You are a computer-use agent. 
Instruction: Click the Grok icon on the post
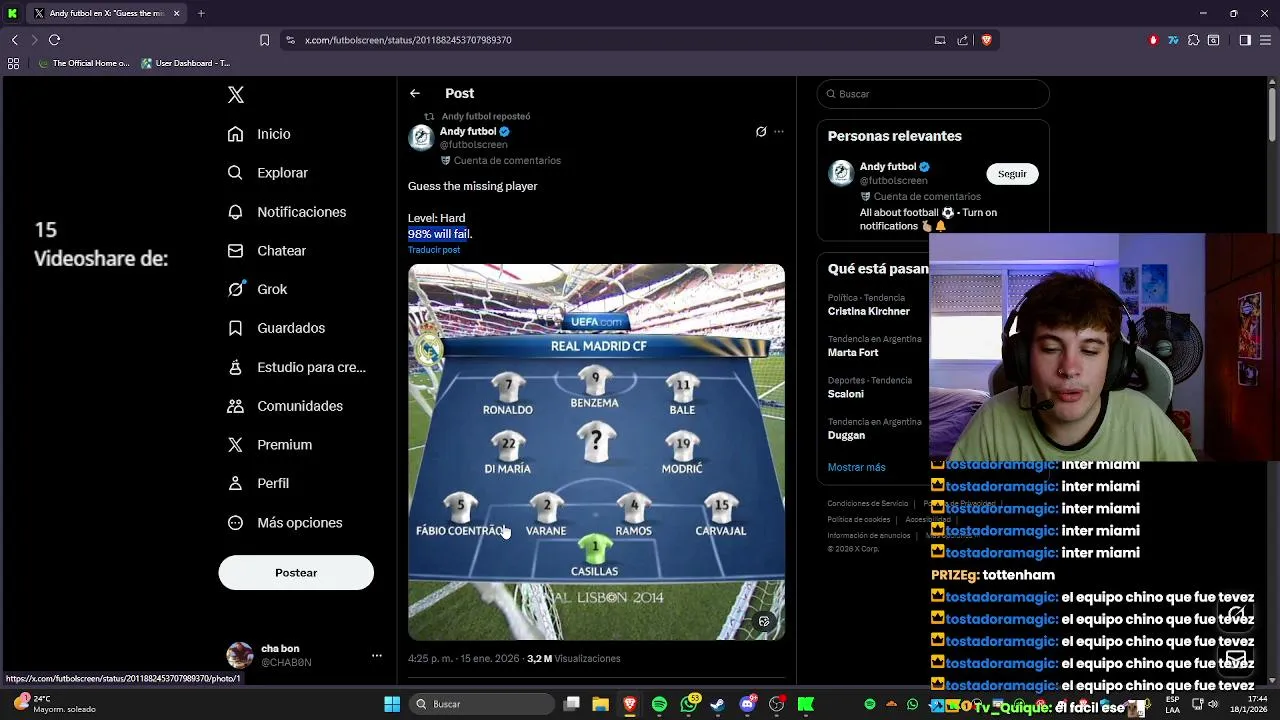760,132
